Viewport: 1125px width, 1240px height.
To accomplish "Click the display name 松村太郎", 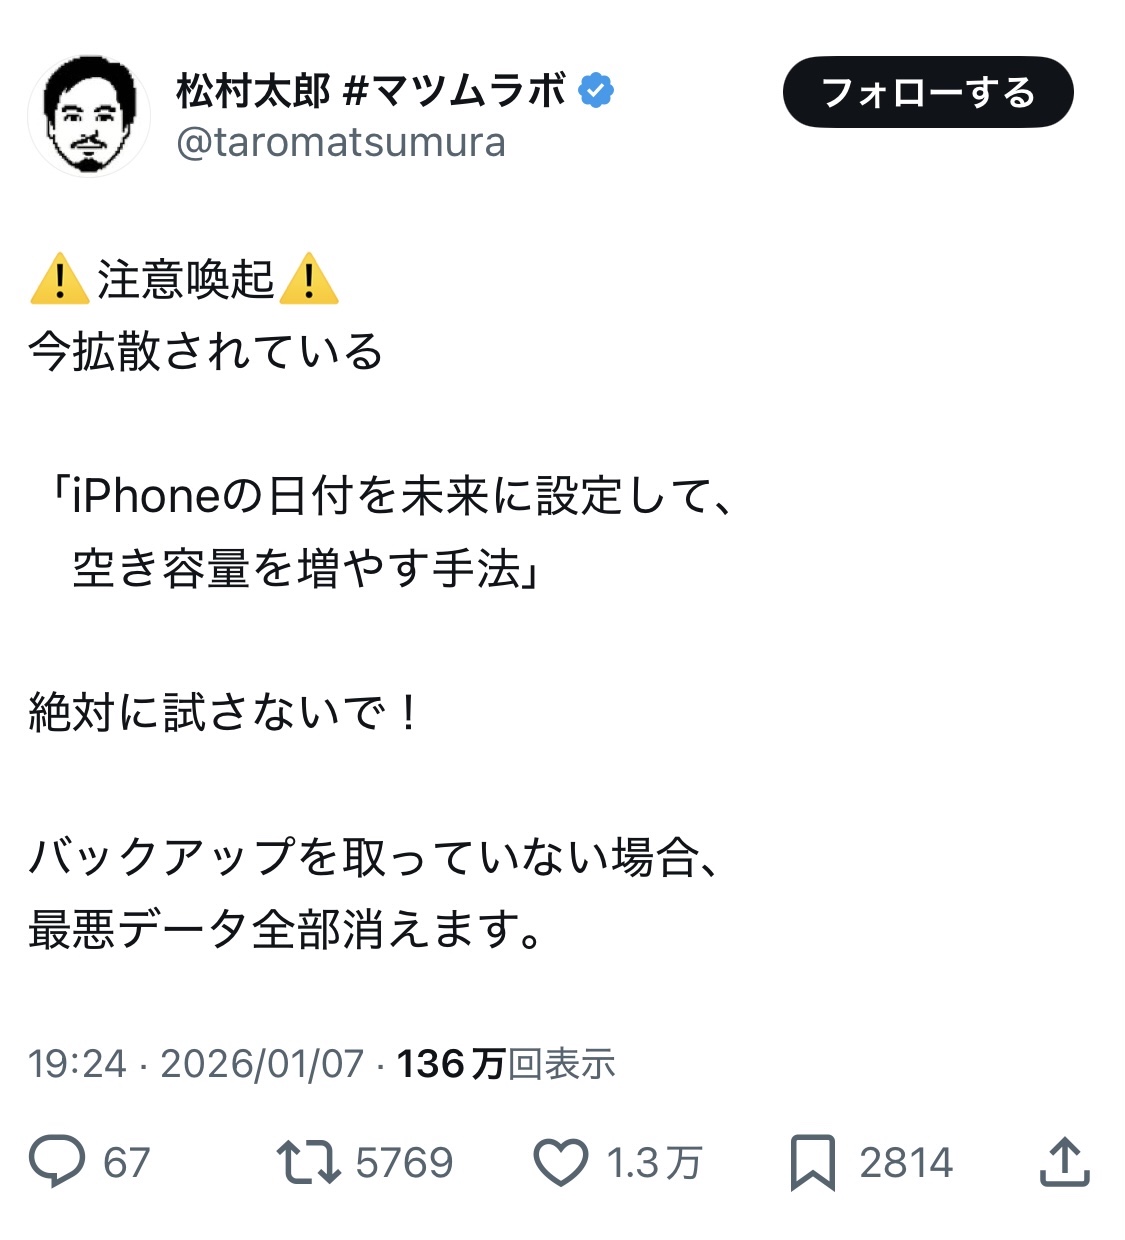I will [x=253, y=91].
